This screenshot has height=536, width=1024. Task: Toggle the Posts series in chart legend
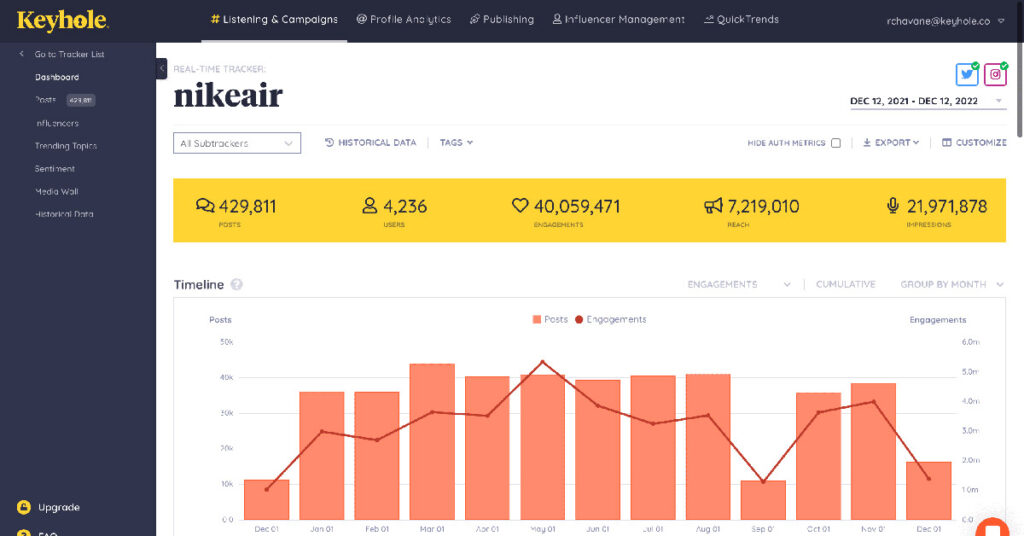pyautogui.click(x=550, y=320)
